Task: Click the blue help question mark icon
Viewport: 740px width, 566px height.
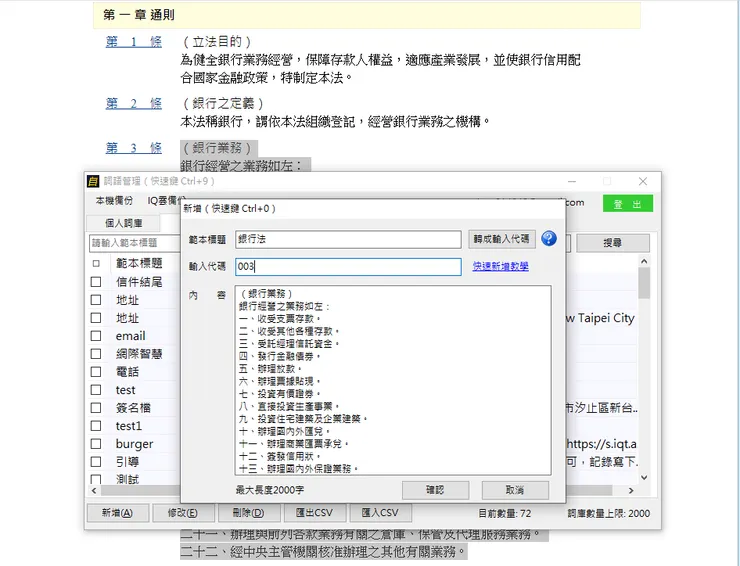Action: [548, 238]
